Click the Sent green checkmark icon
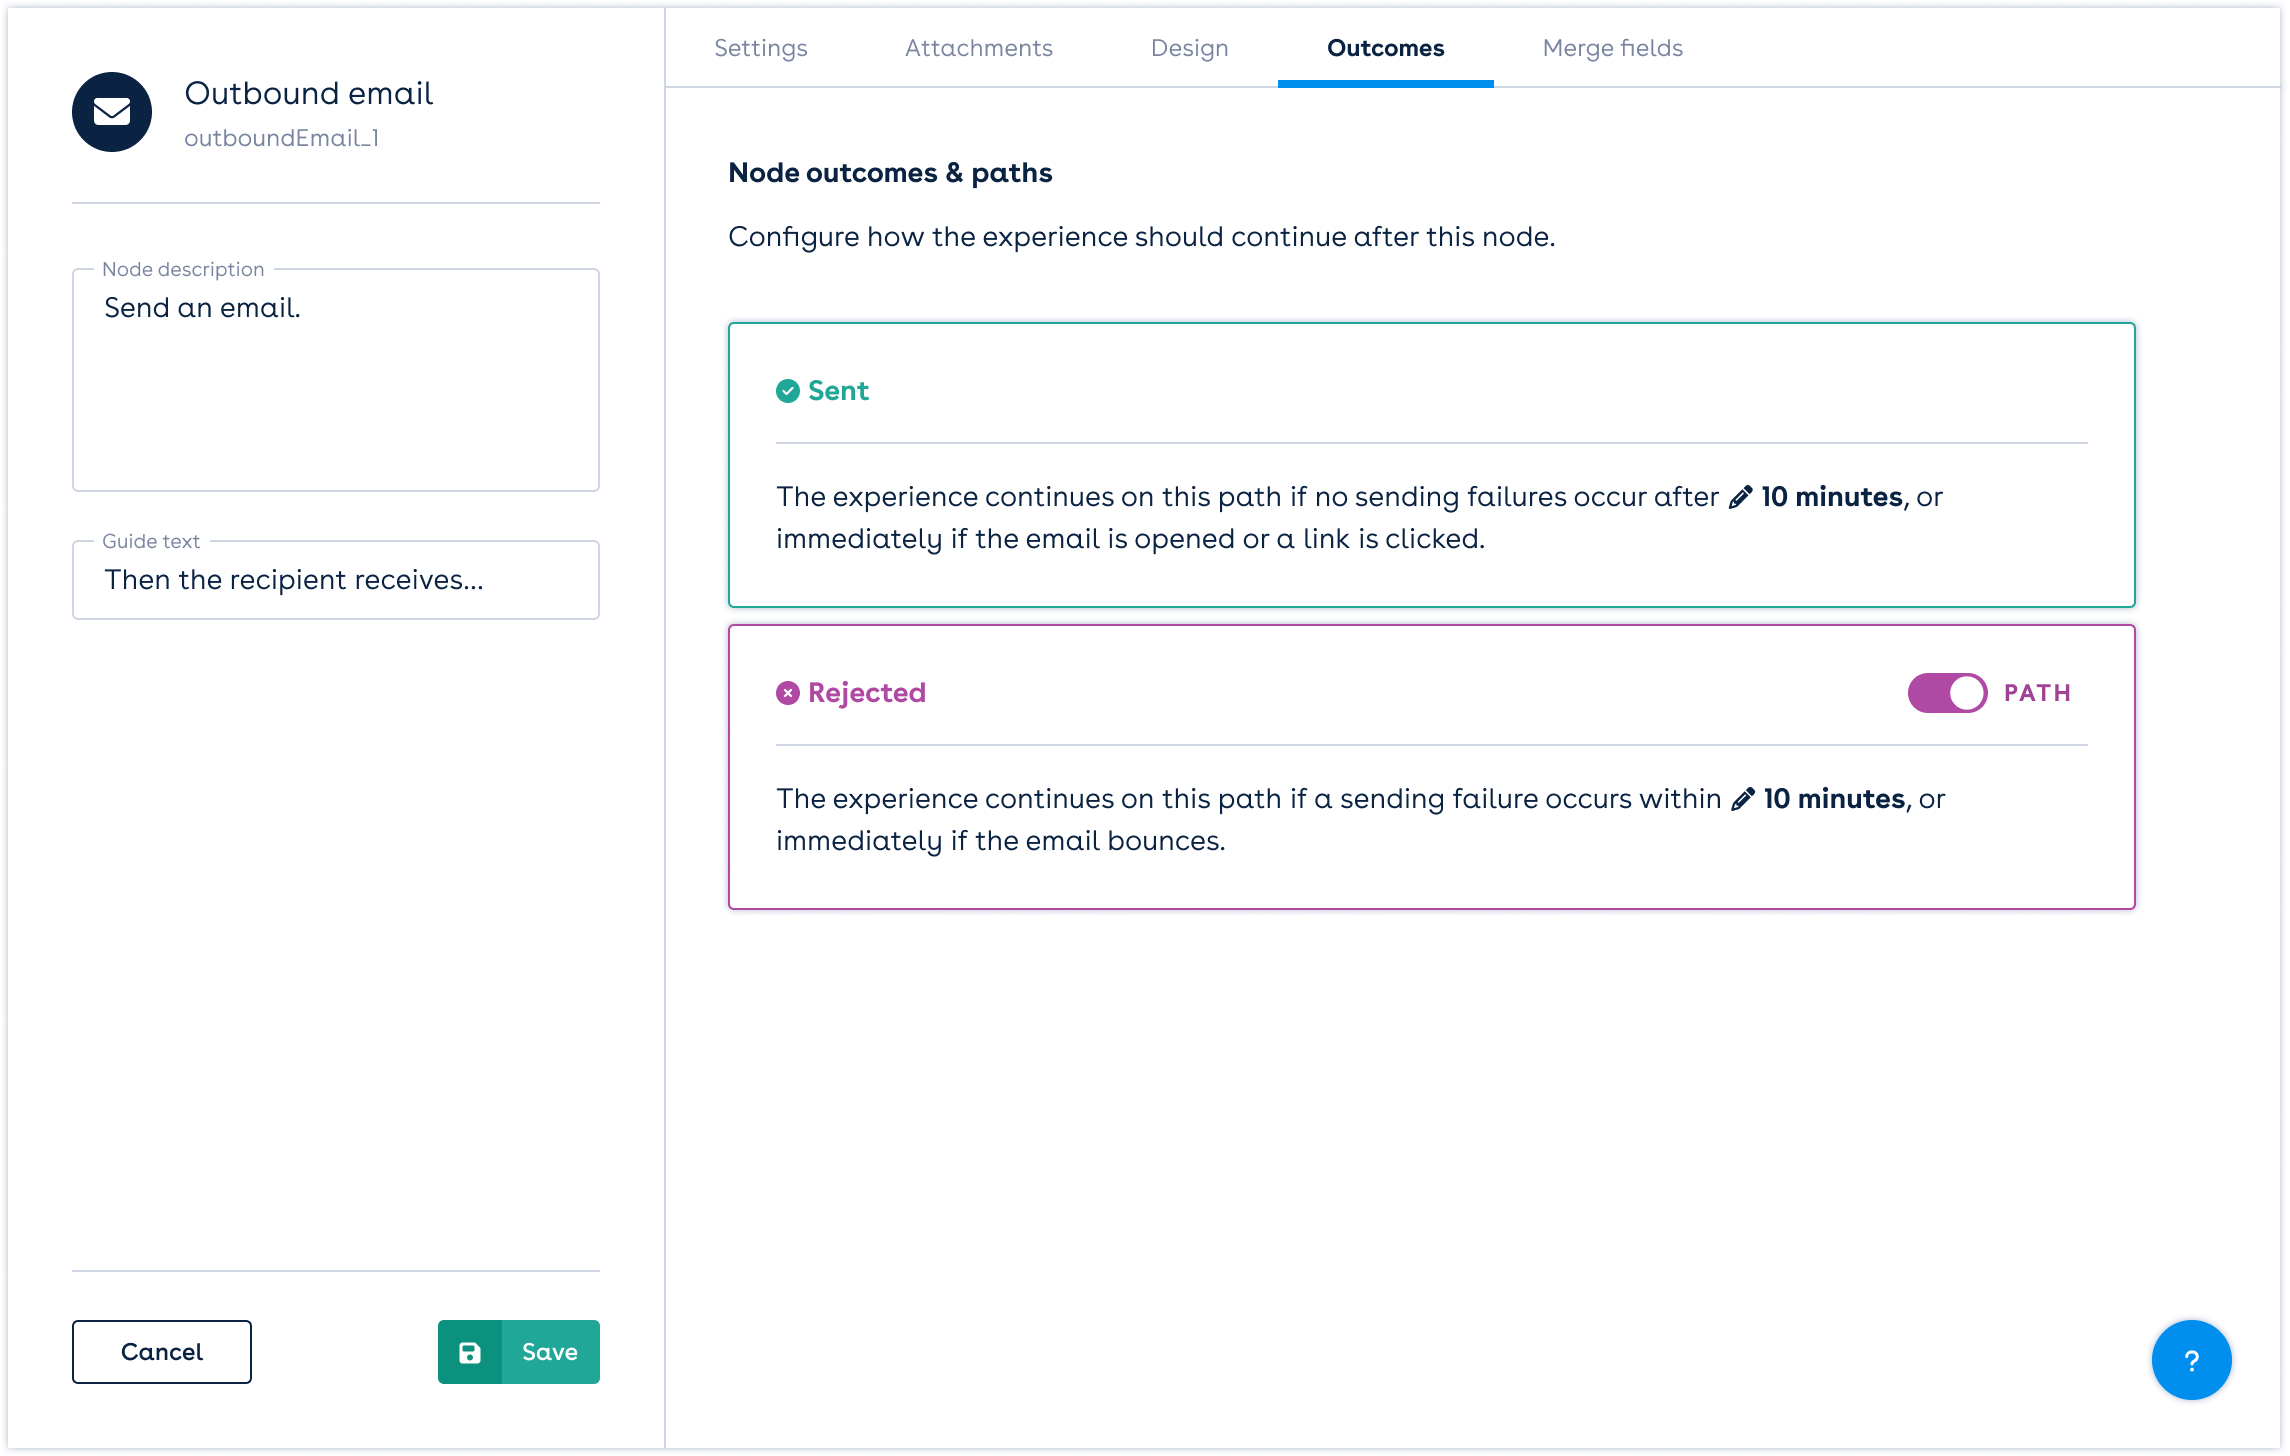 point(788,391)
